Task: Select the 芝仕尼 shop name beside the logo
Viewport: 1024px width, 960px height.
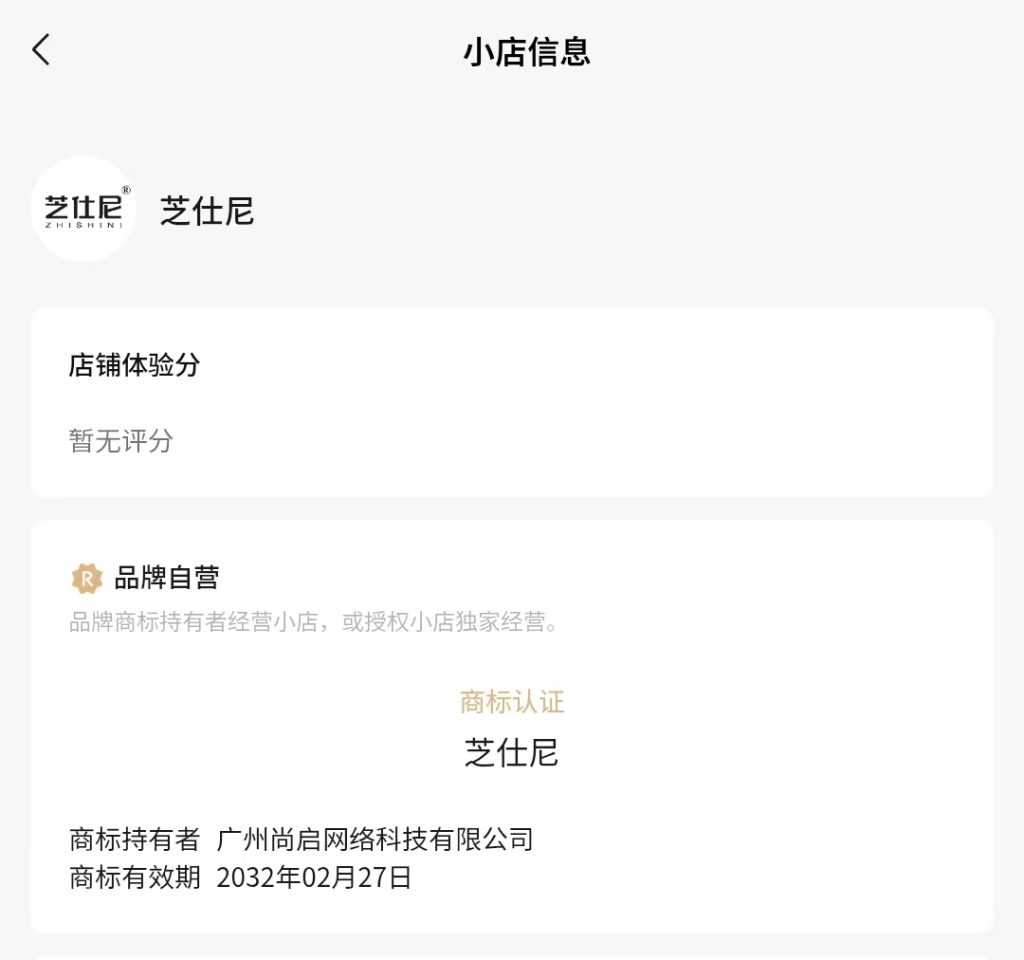Action: [x=207, y=211]
